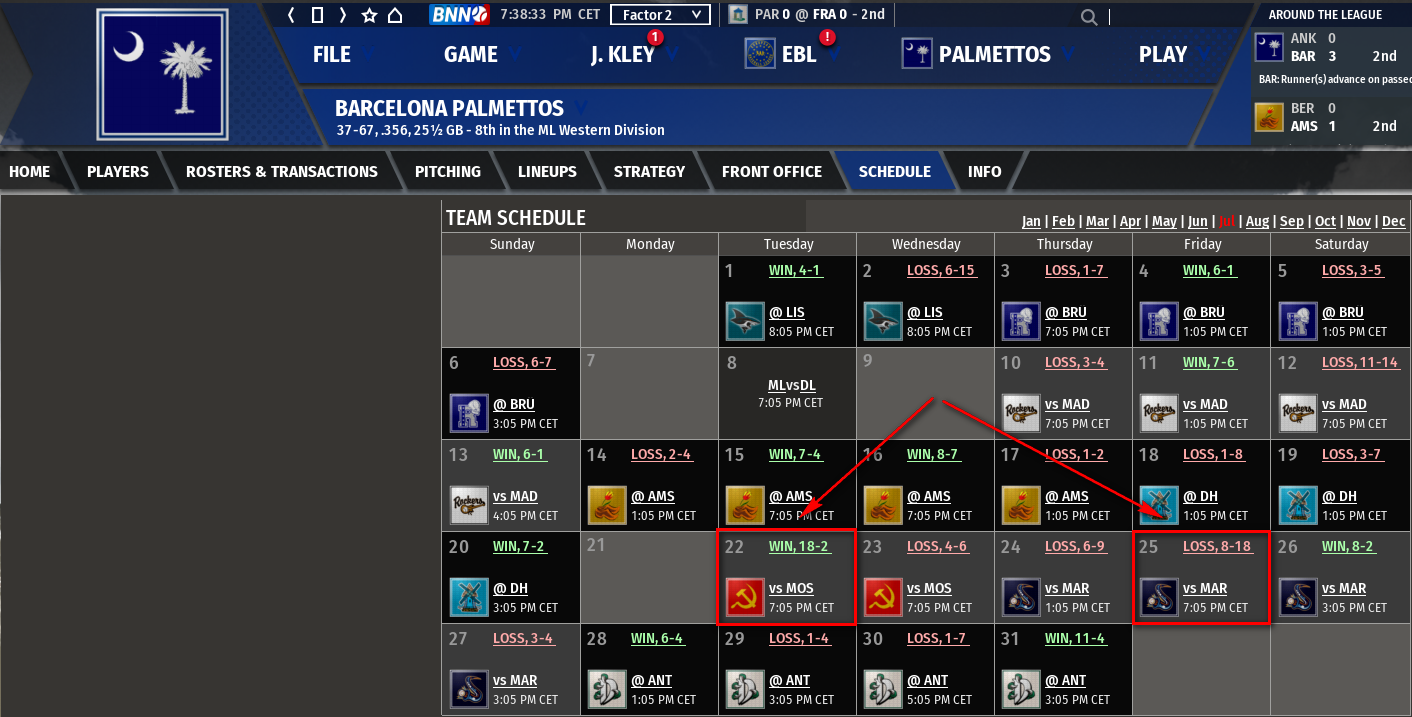This screenshot has width=1412, height=717.
Task: Open the WIN, 18-2 result on July 22
Action: tap(799, 546)
